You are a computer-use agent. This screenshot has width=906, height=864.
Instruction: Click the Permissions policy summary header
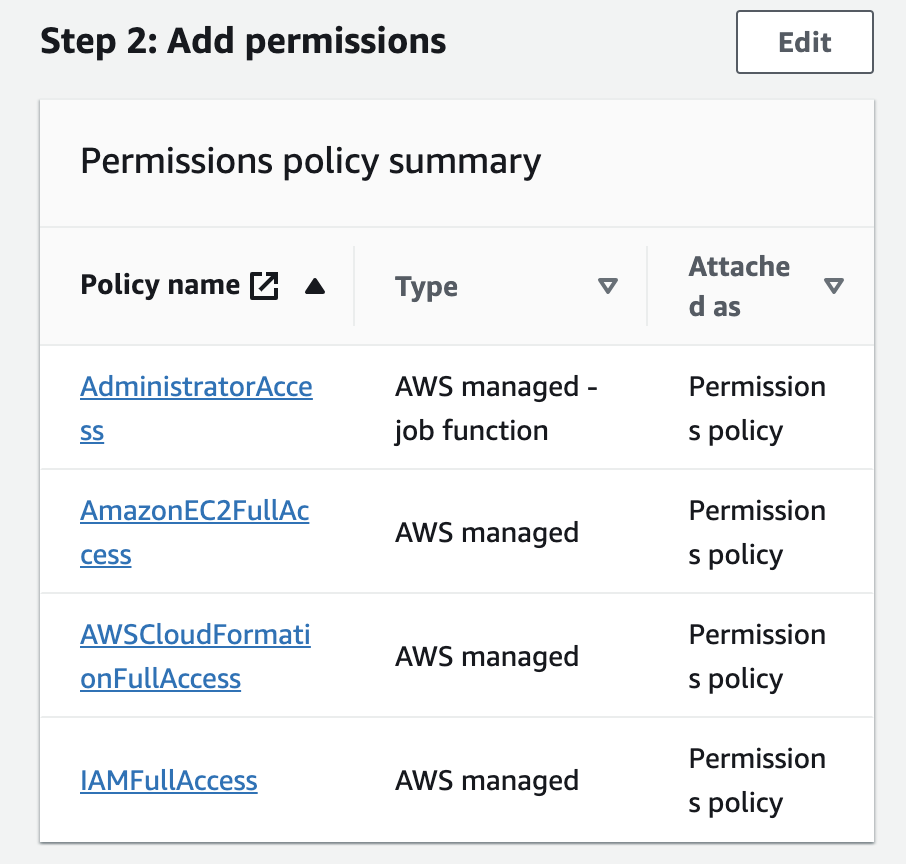tap(310, 161)
